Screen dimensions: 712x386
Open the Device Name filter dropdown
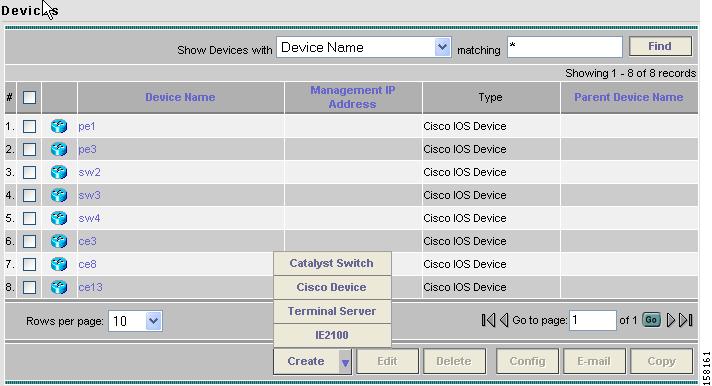(363, 47)
